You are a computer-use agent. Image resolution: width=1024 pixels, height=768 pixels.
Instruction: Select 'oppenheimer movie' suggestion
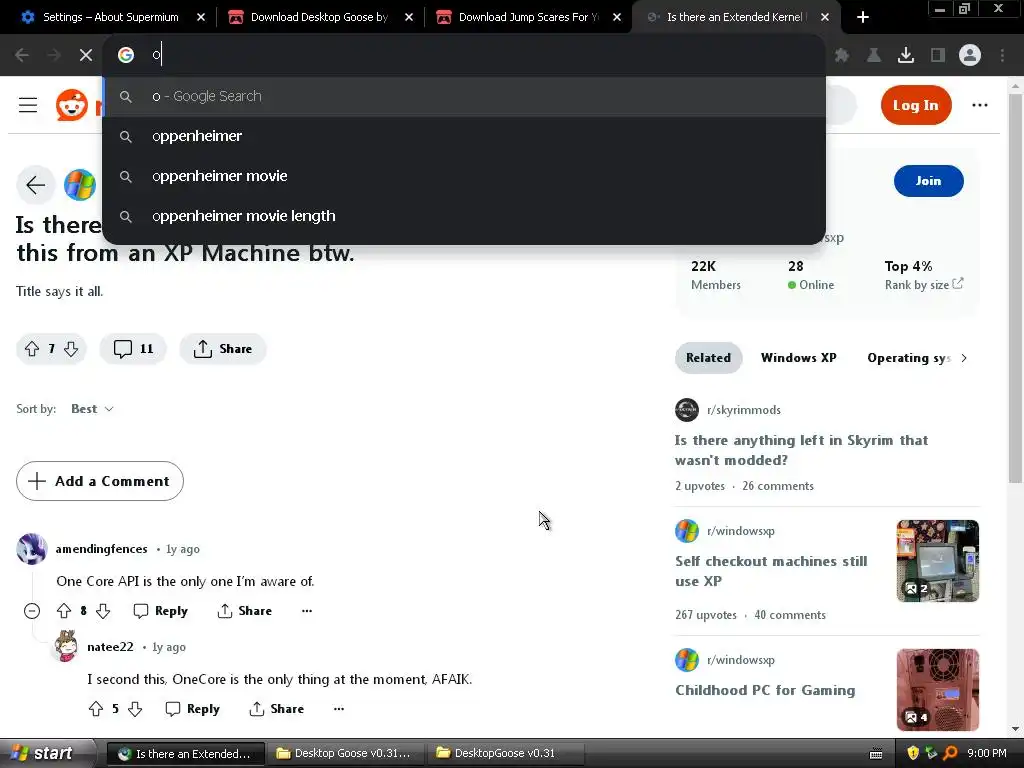pyautogui.click(x=464, y=176)
